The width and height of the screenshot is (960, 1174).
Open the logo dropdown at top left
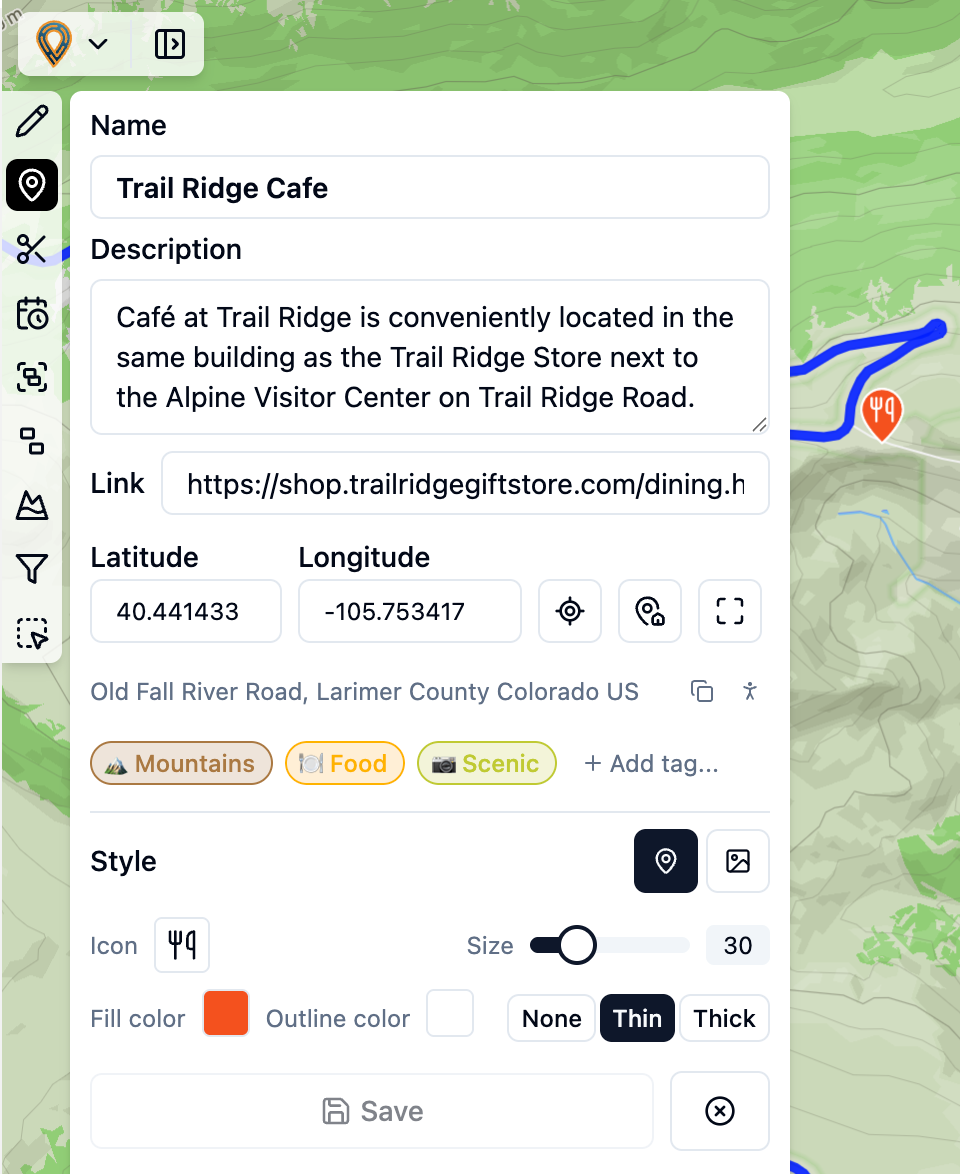[97, 44]
